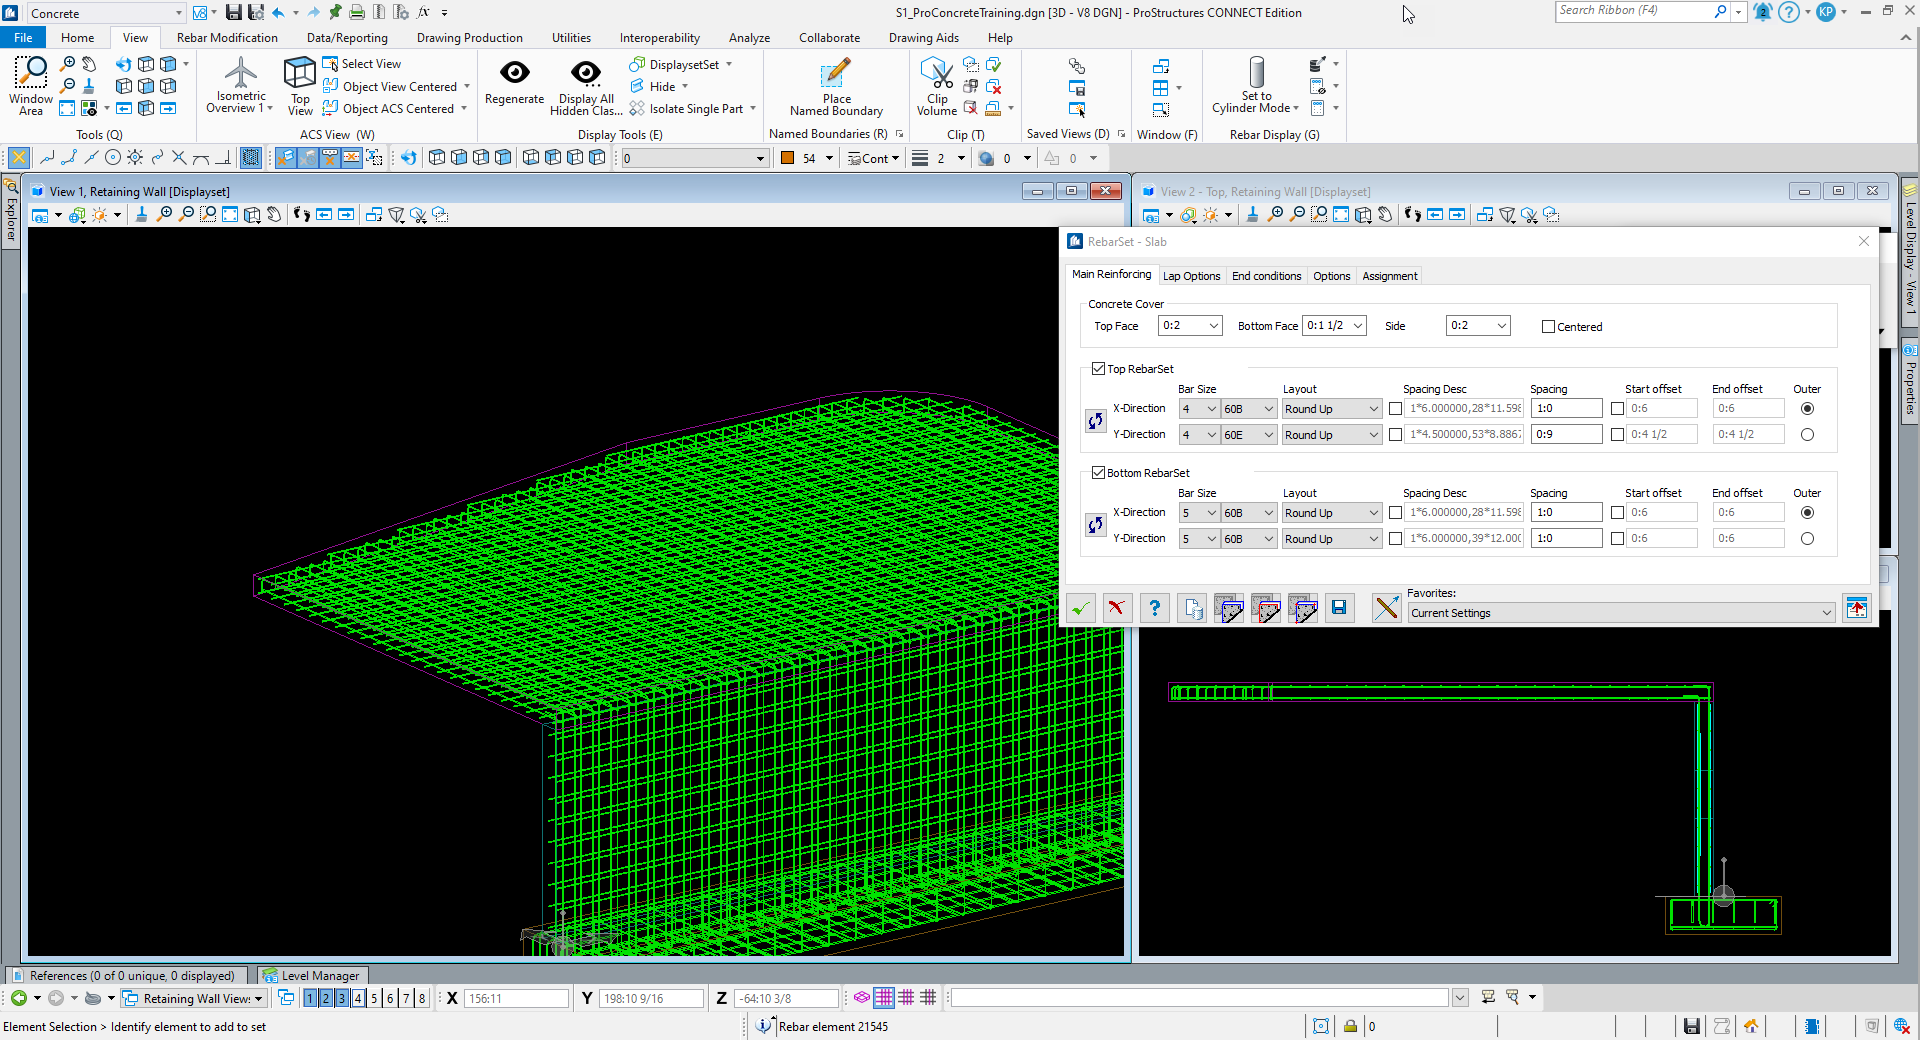Click the RebarSet help question mark
The width and height of the screenshot is (1920, 1040).
point(1154,608)
